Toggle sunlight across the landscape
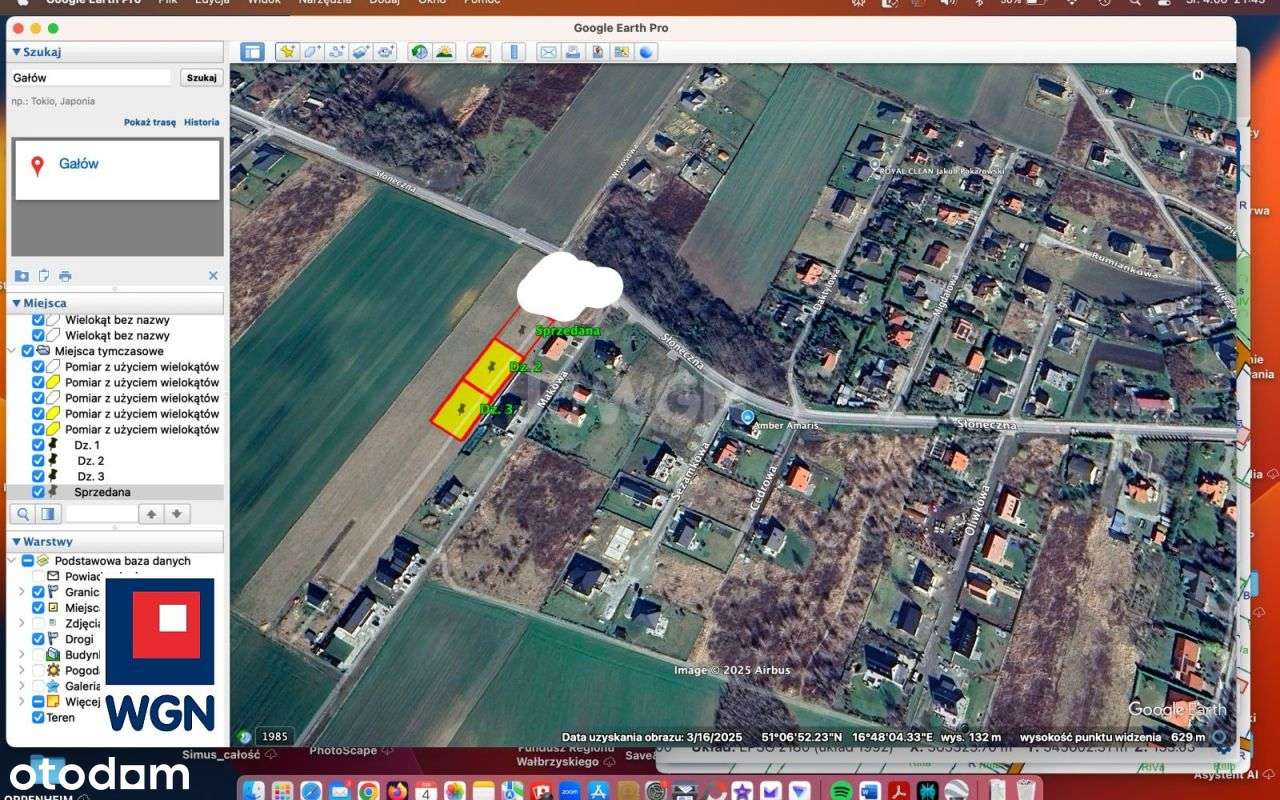Image resolution: width=1280 pixels, height=800 pixels. pos(444,51)
